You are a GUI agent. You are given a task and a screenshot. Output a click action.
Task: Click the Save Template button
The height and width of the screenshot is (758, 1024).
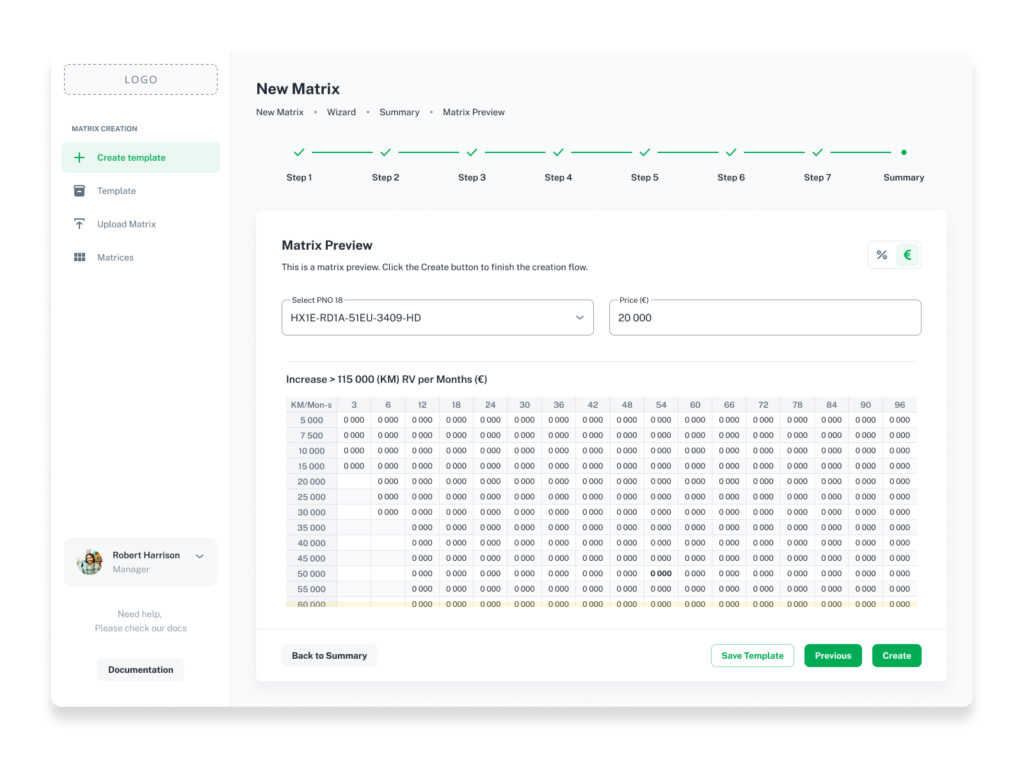point(752,655)
